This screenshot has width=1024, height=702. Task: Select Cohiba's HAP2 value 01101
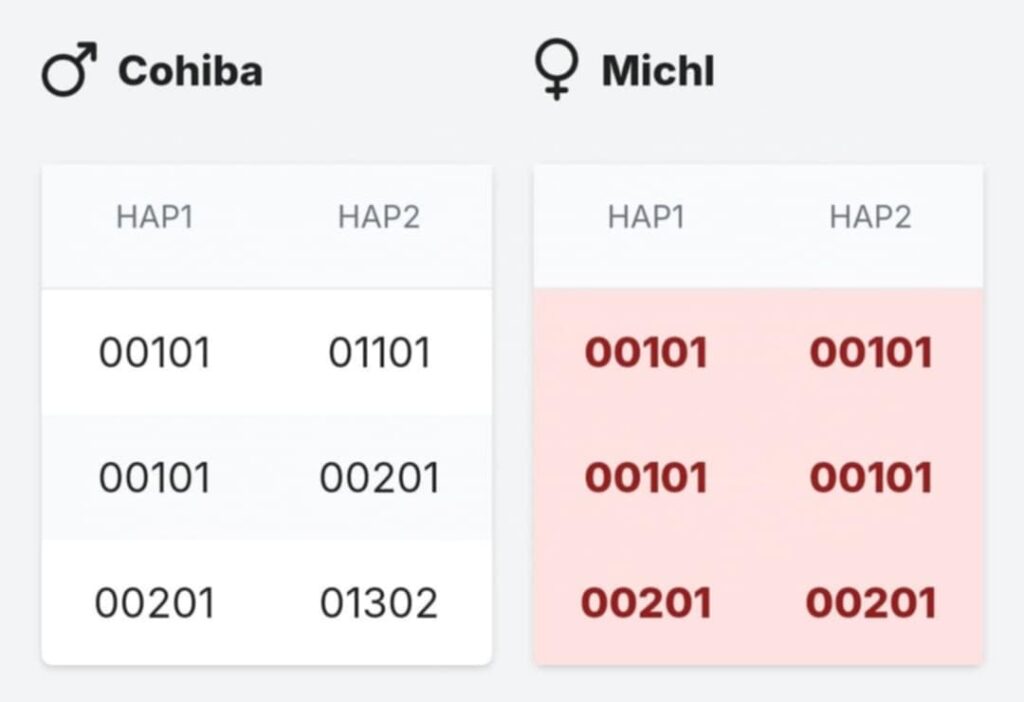coord(379,353)
